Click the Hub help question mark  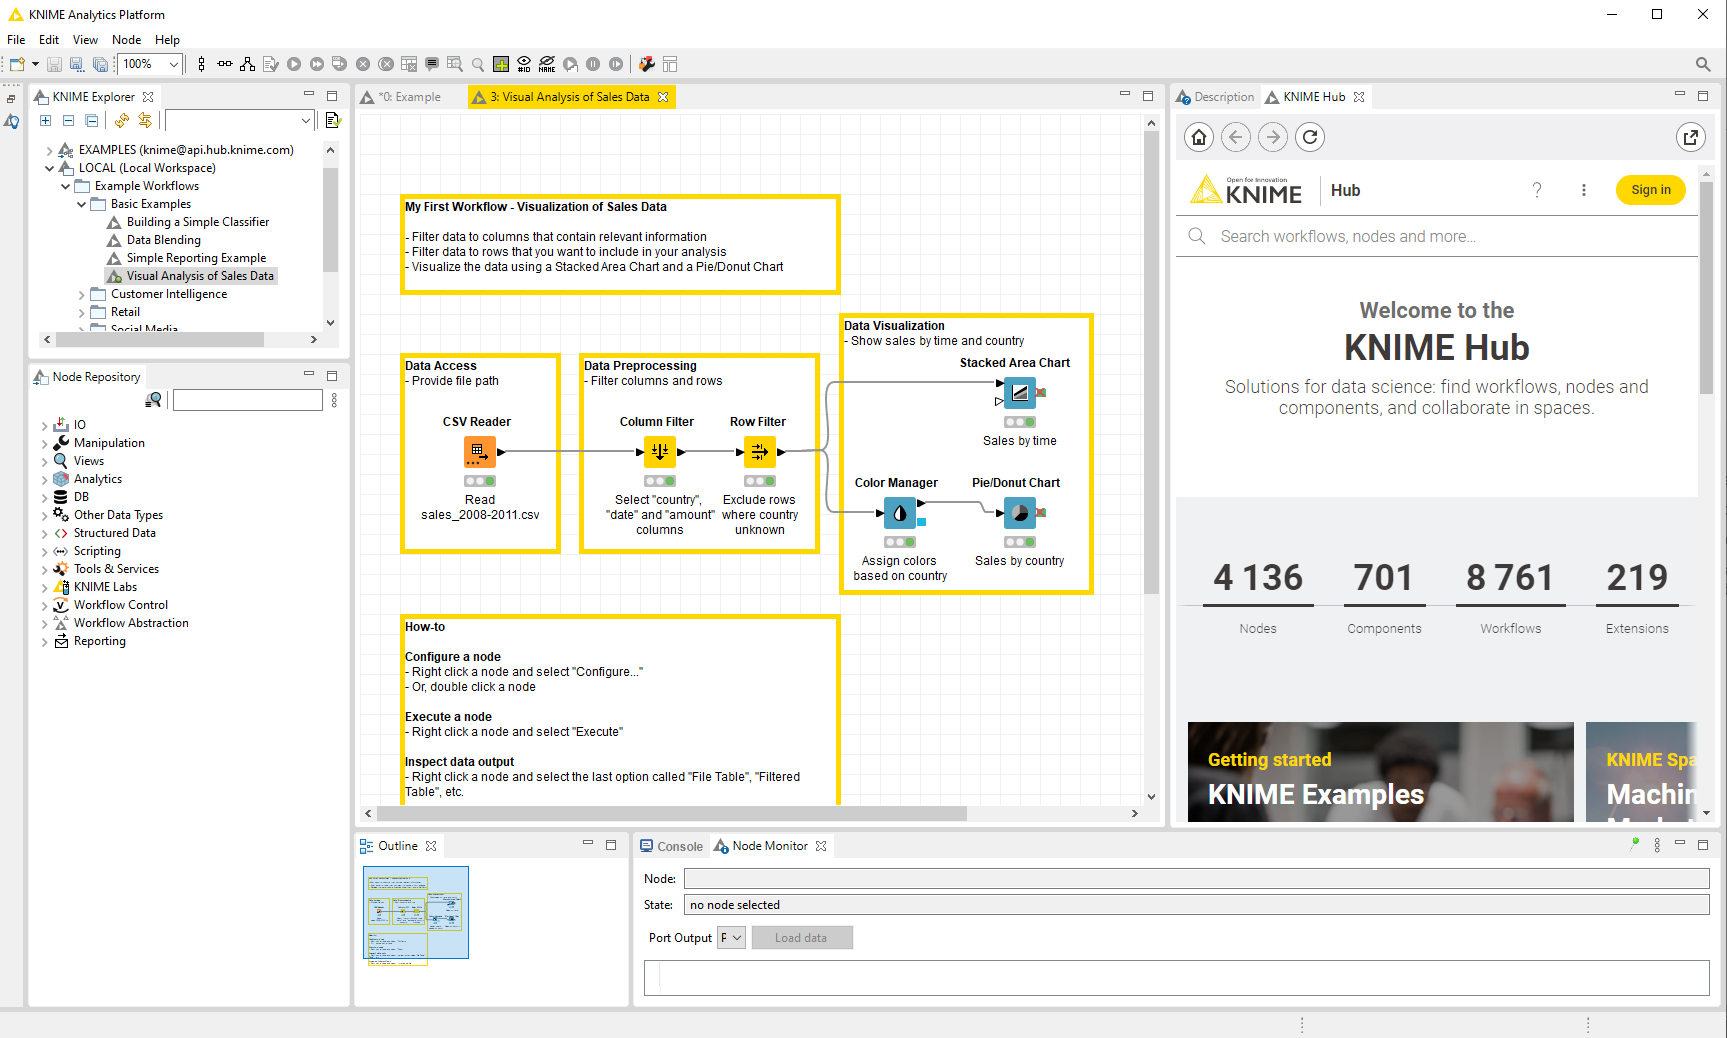tap(1537, 190)
